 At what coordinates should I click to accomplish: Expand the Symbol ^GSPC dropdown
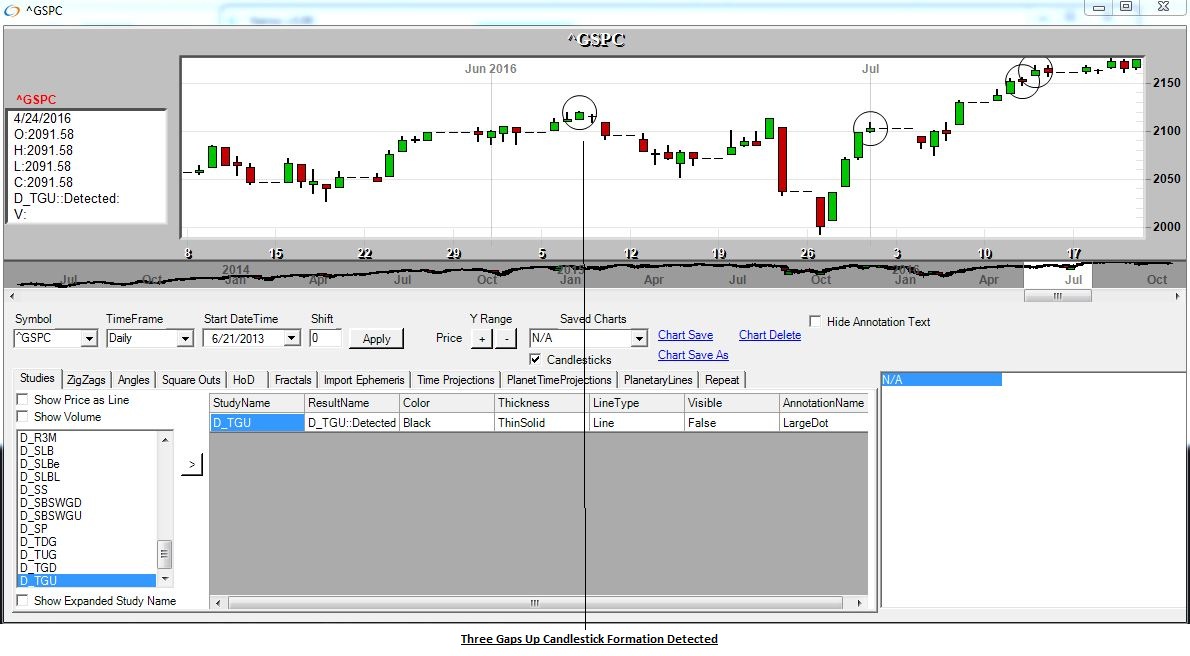[89, 339]
